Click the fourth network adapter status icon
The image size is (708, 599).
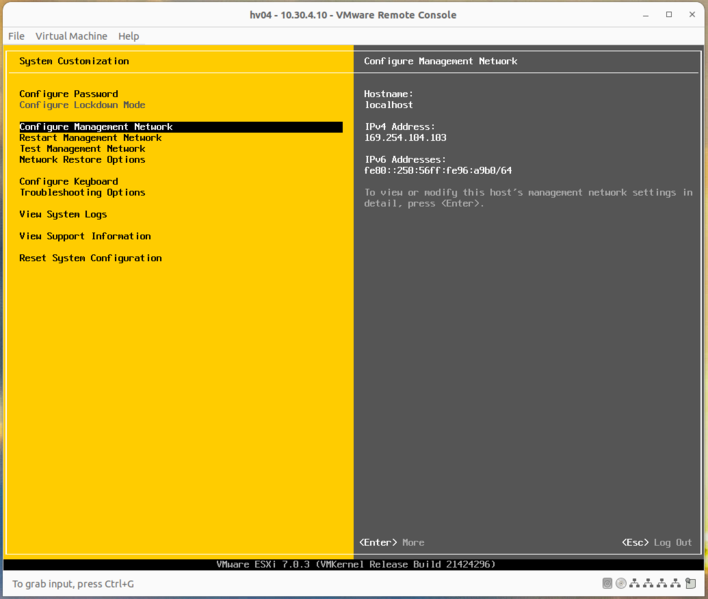tap(676, 583)
